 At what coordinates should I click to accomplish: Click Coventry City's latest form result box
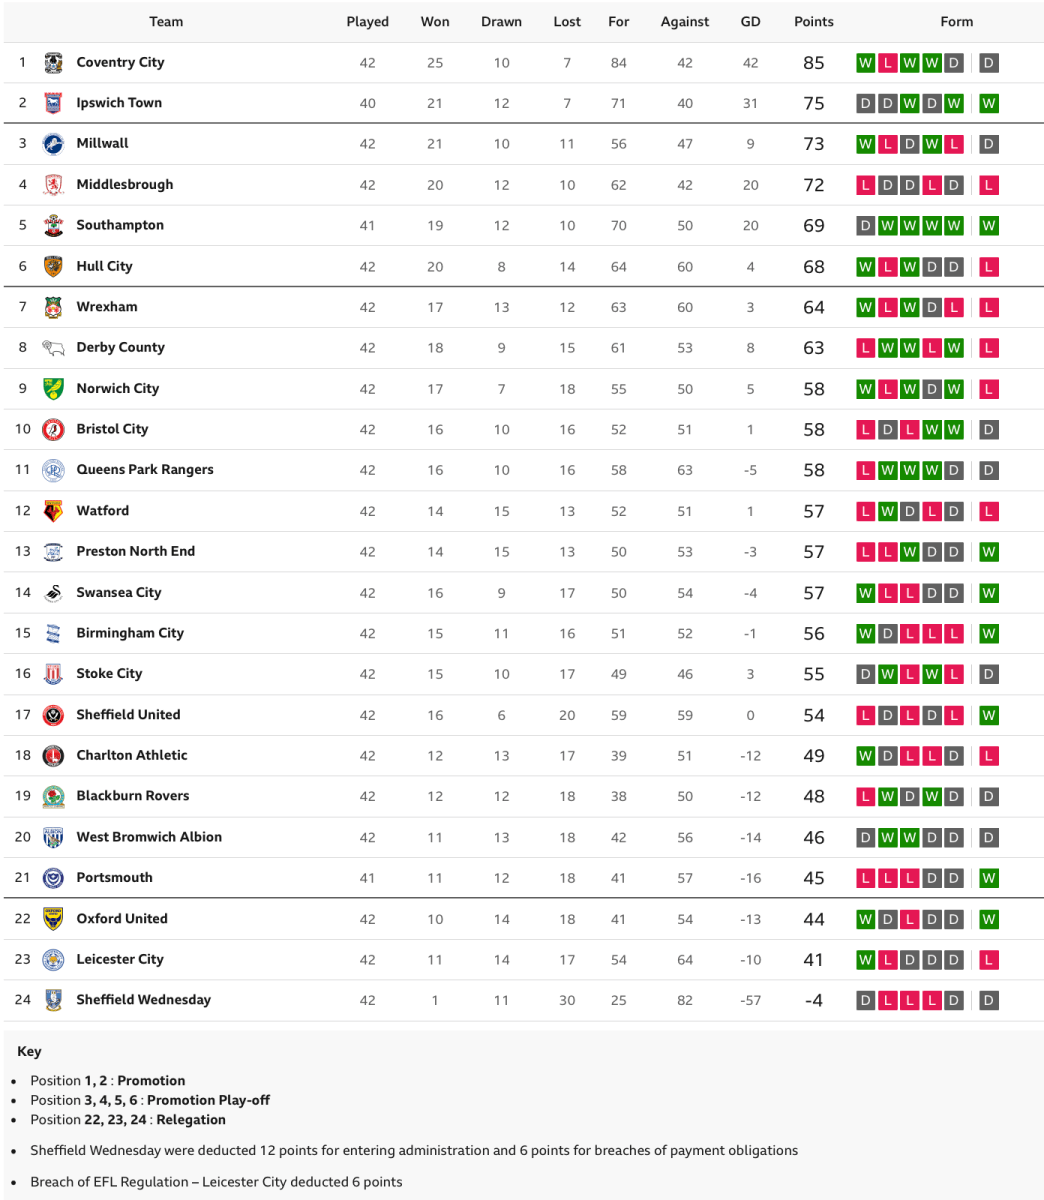[x=988, y=63]
